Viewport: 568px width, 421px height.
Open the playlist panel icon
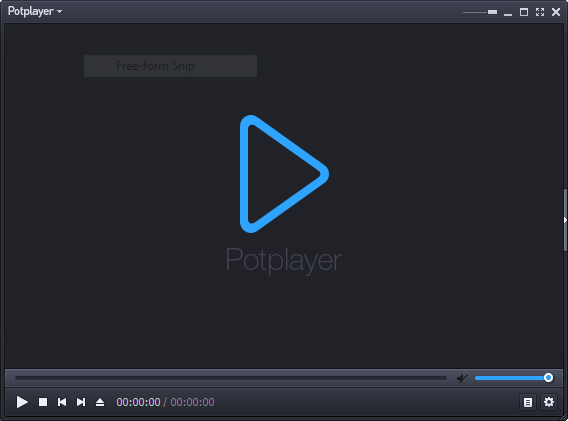tap(528, 402)
